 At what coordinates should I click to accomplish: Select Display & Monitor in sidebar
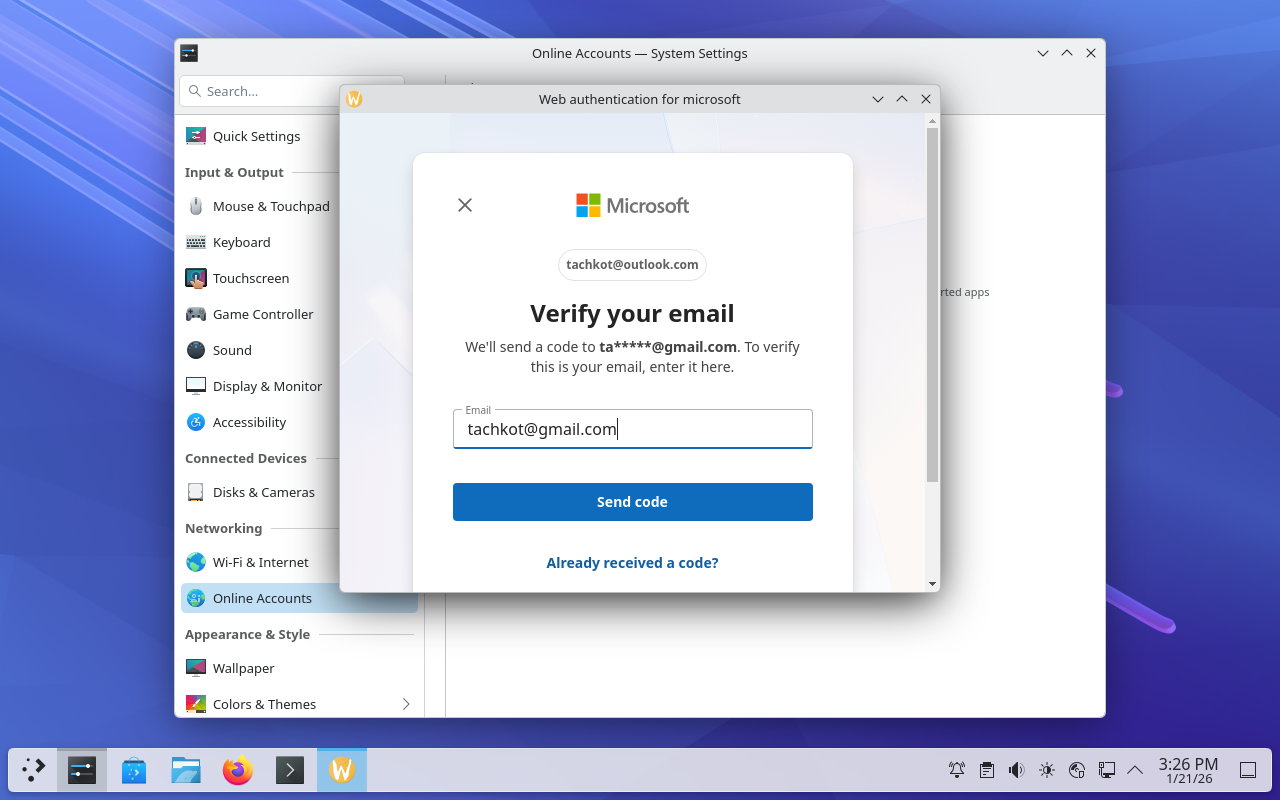(267, 386)
